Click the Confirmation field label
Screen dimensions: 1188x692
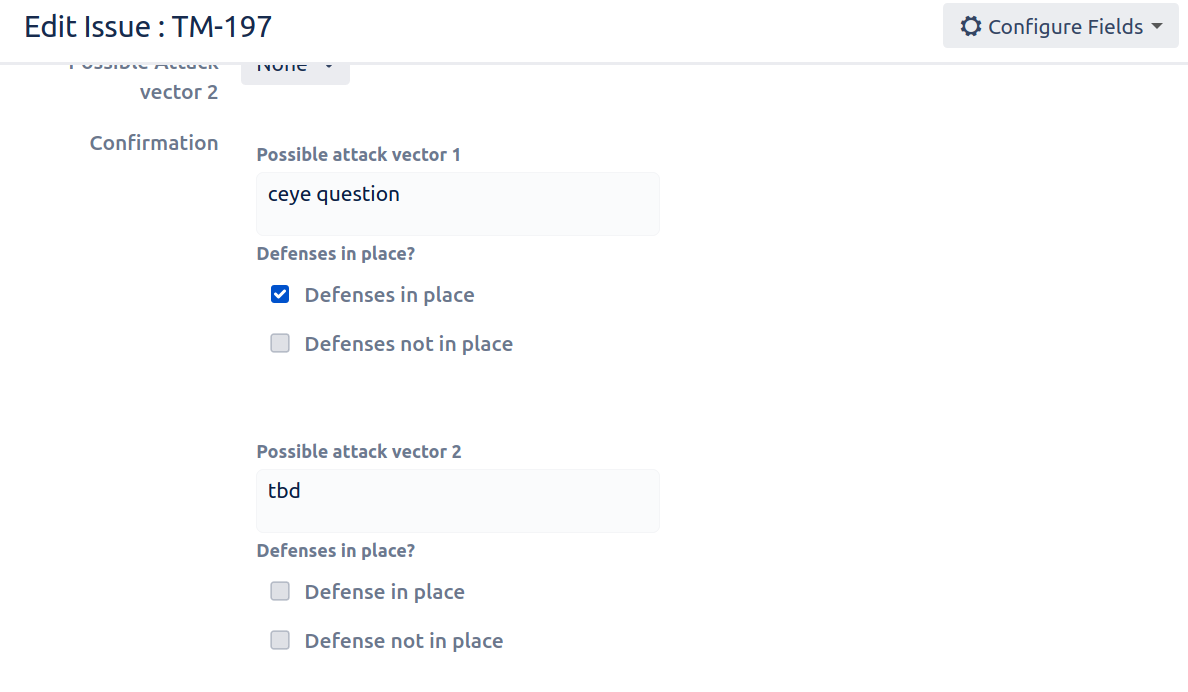click(154, 142)
